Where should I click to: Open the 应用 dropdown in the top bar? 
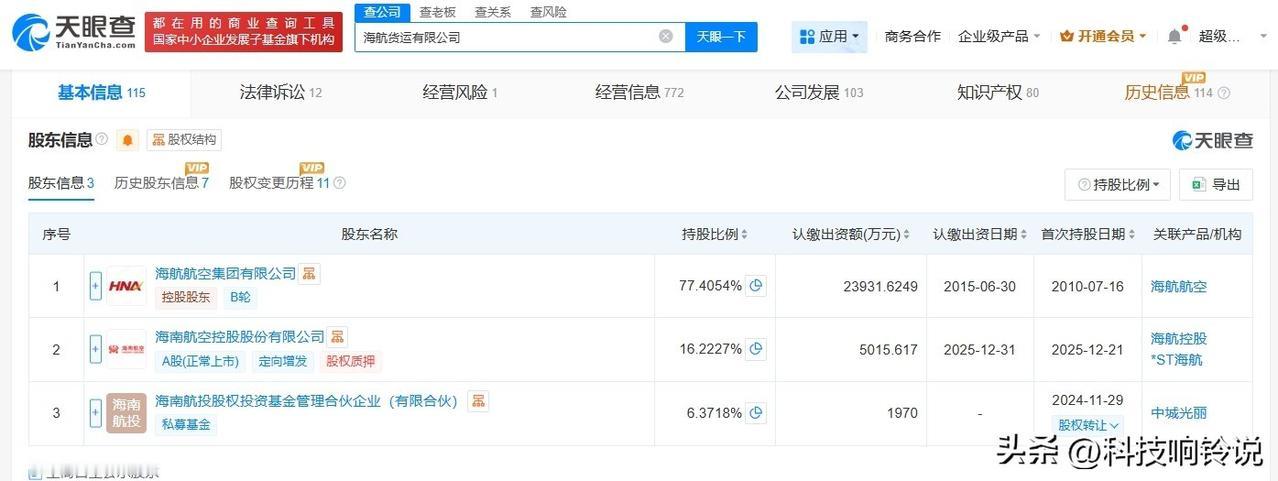point(829,36)
